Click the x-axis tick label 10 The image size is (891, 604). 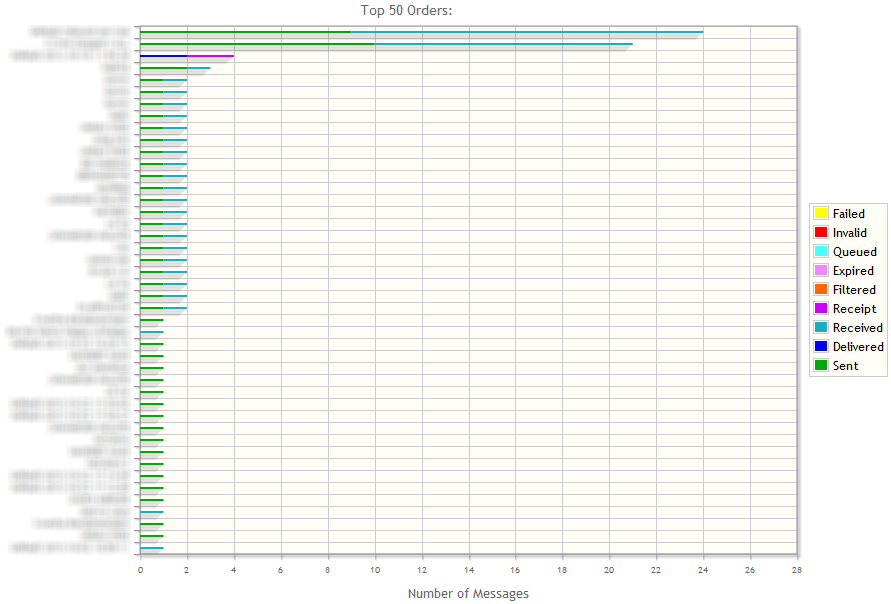pos(375,569)
